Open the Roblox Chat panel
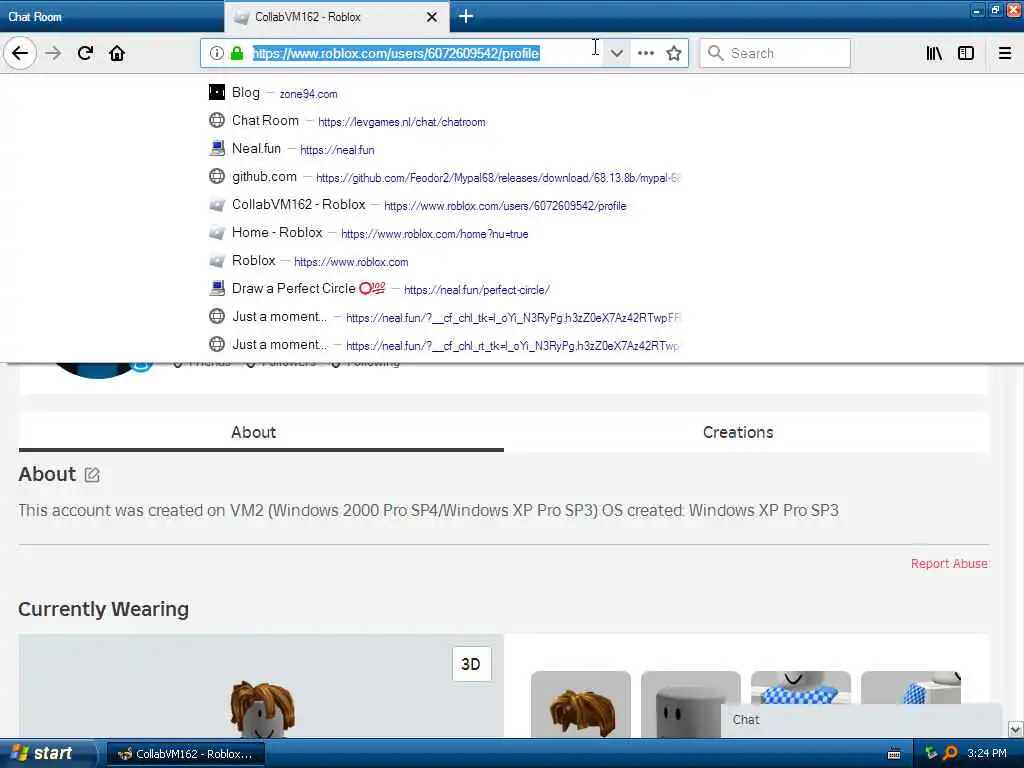This screenshot has width=1024, height=768. coord(861,720)
